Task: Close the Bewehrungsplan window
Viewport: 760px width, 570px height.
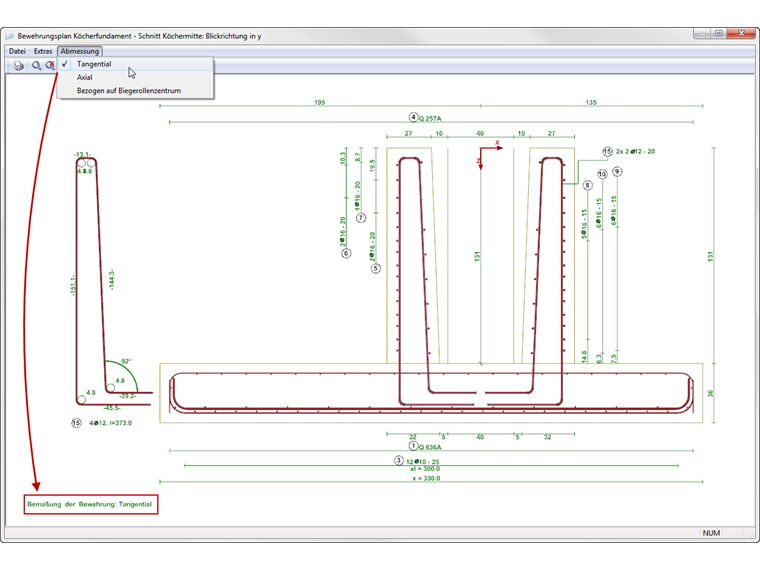Action: (741, 33)
